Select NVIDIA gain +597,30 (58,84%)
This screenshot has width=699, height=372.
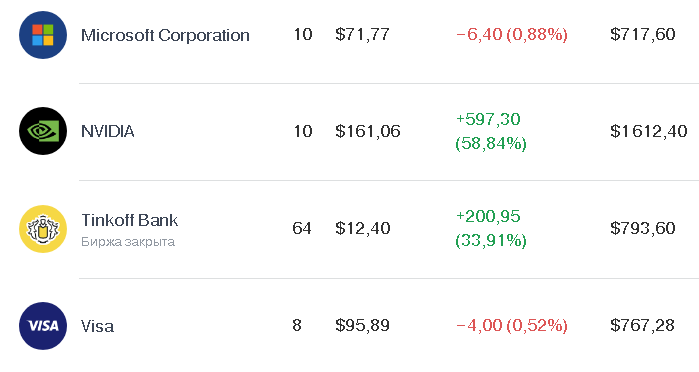click(x=491, y=131)
